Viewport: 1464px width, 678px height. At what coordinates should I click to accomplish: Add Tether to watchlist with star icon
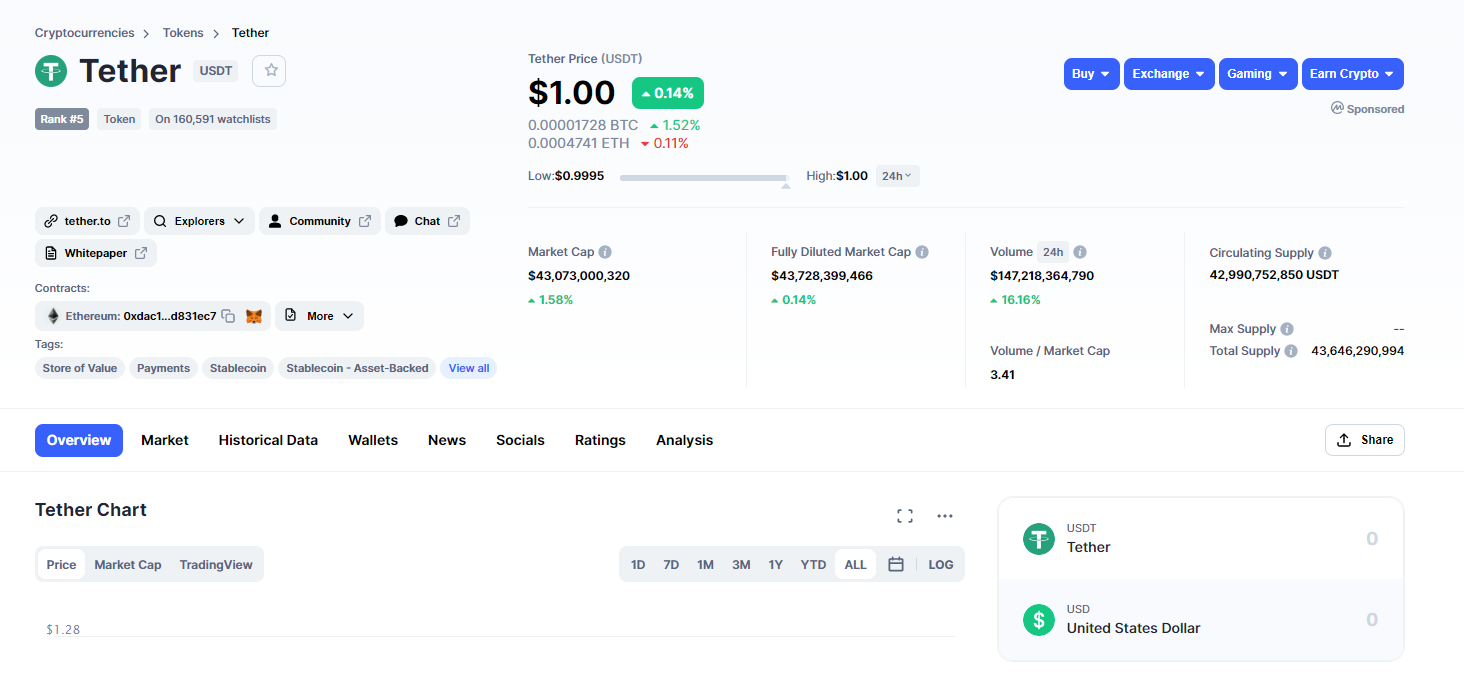pyautogui.click(x=270, y=71)
